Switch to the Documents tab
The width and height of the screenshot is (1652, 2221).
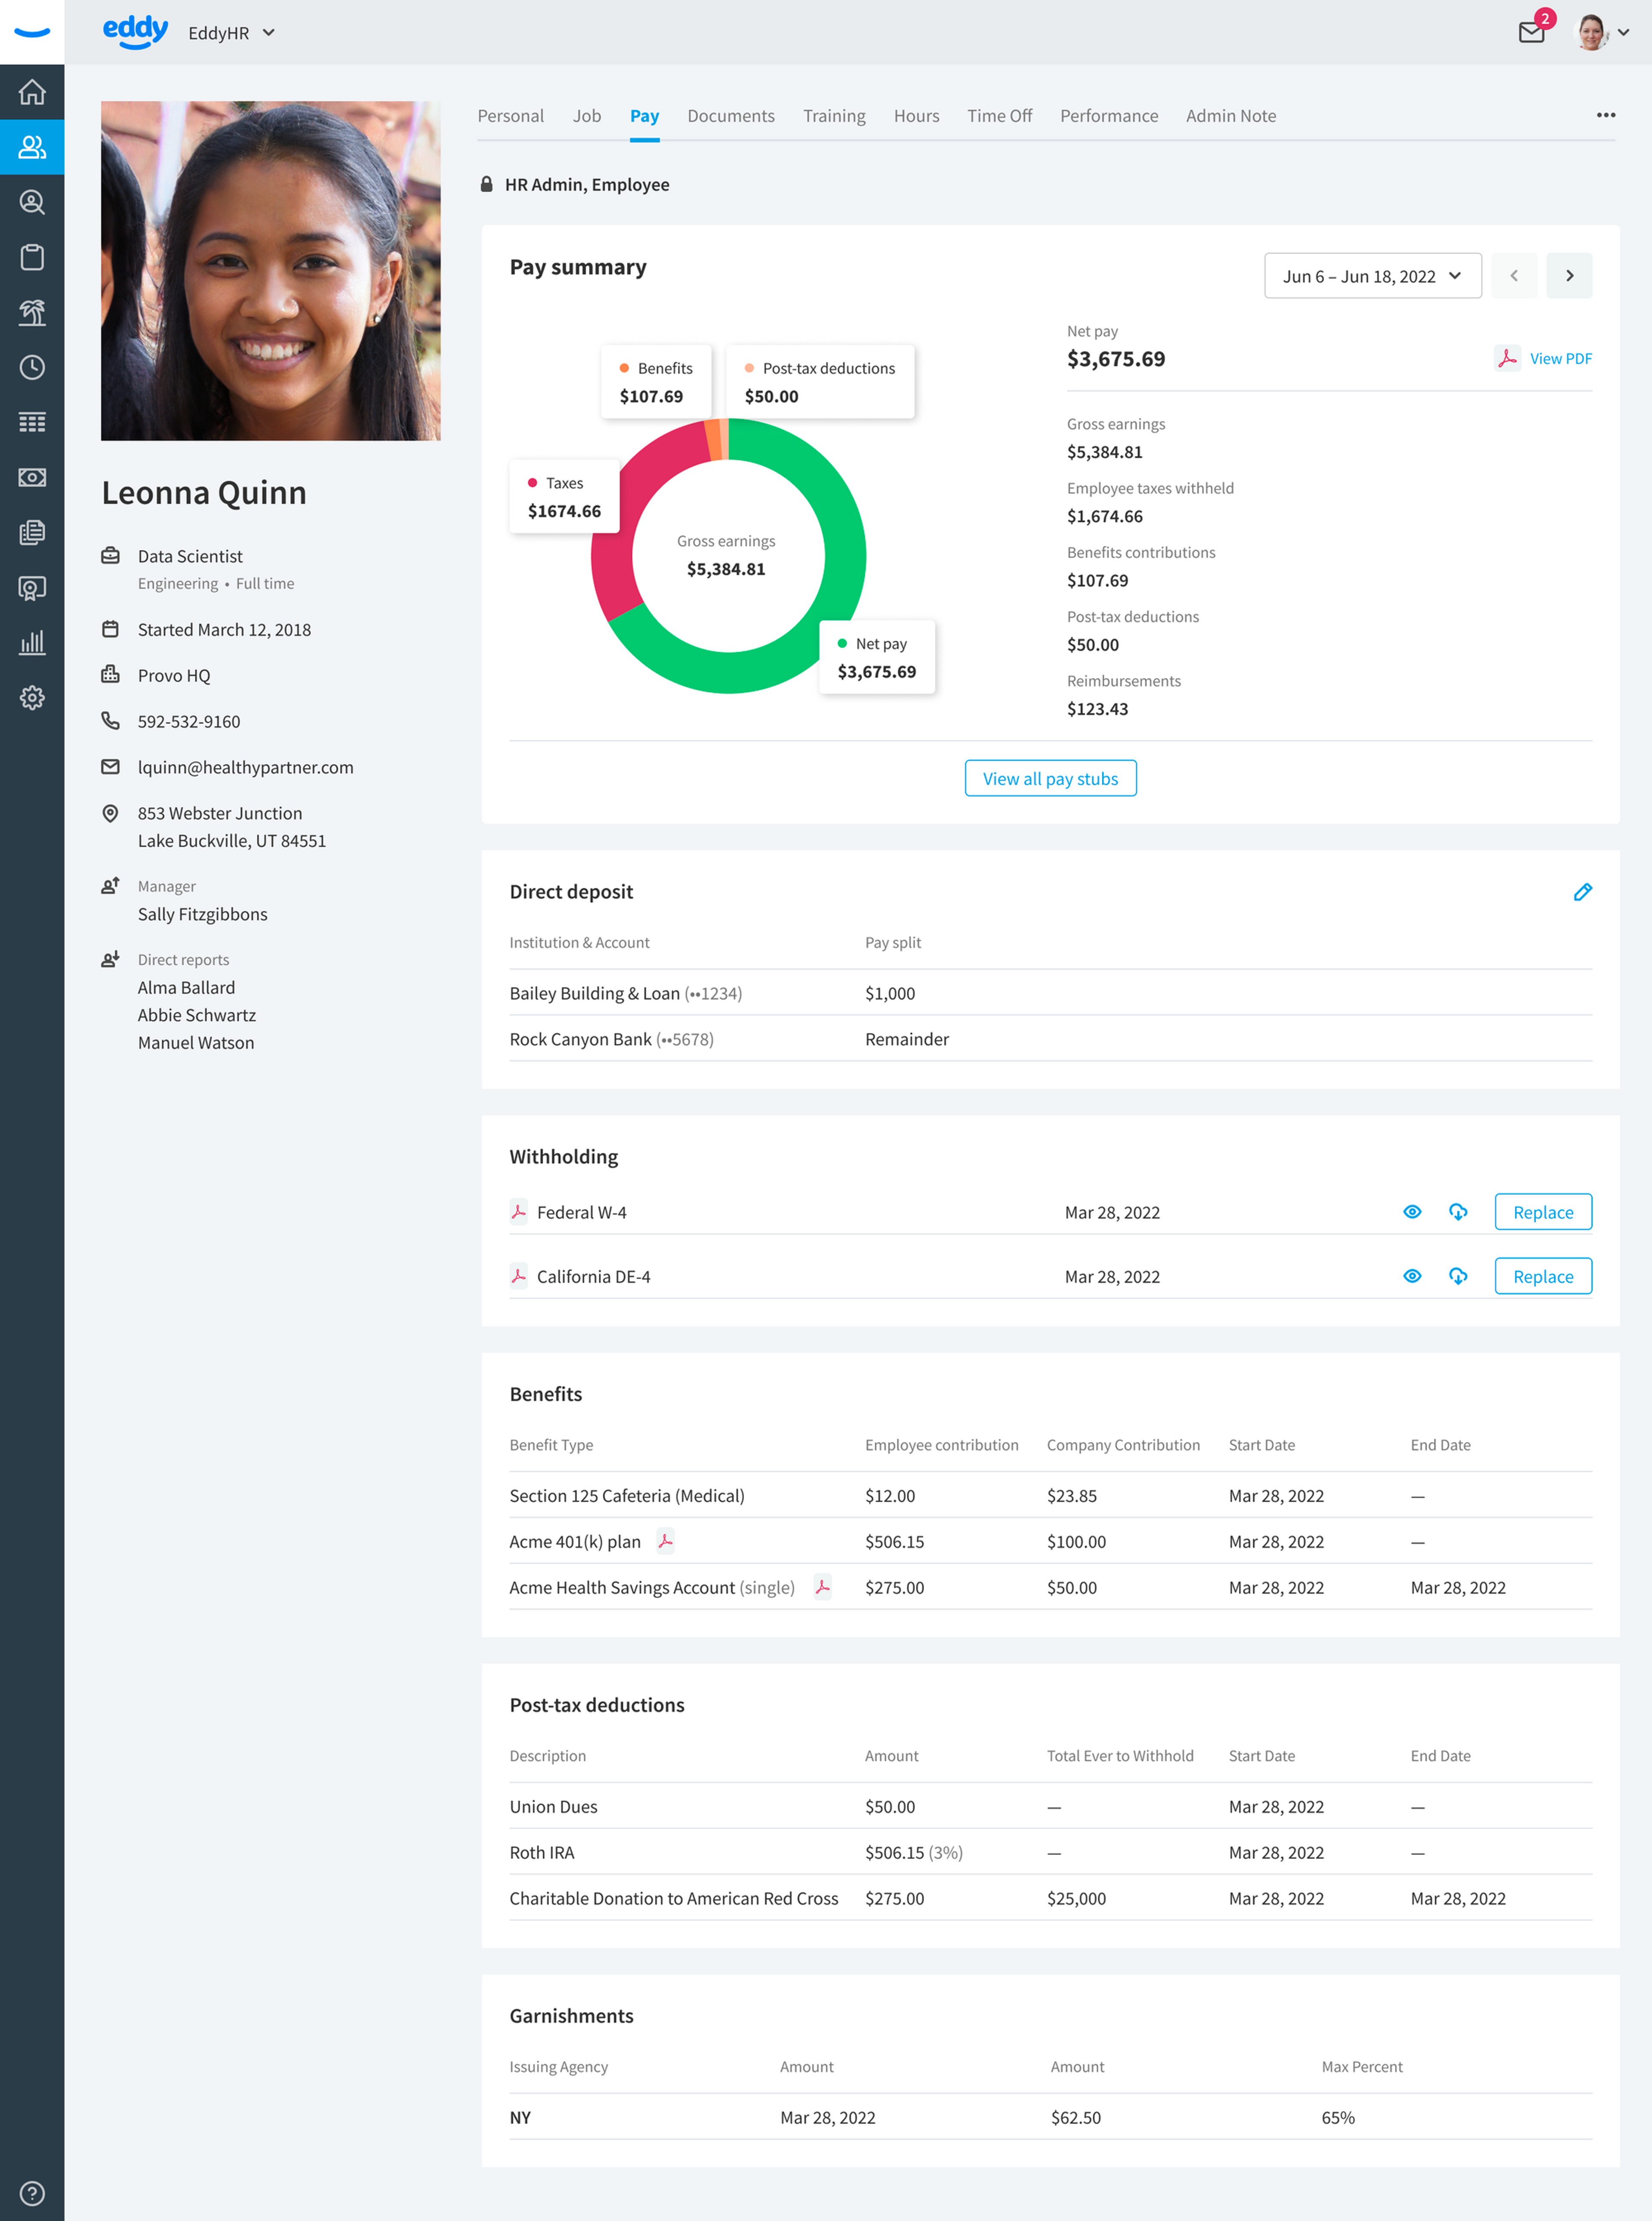click(731, 116)
